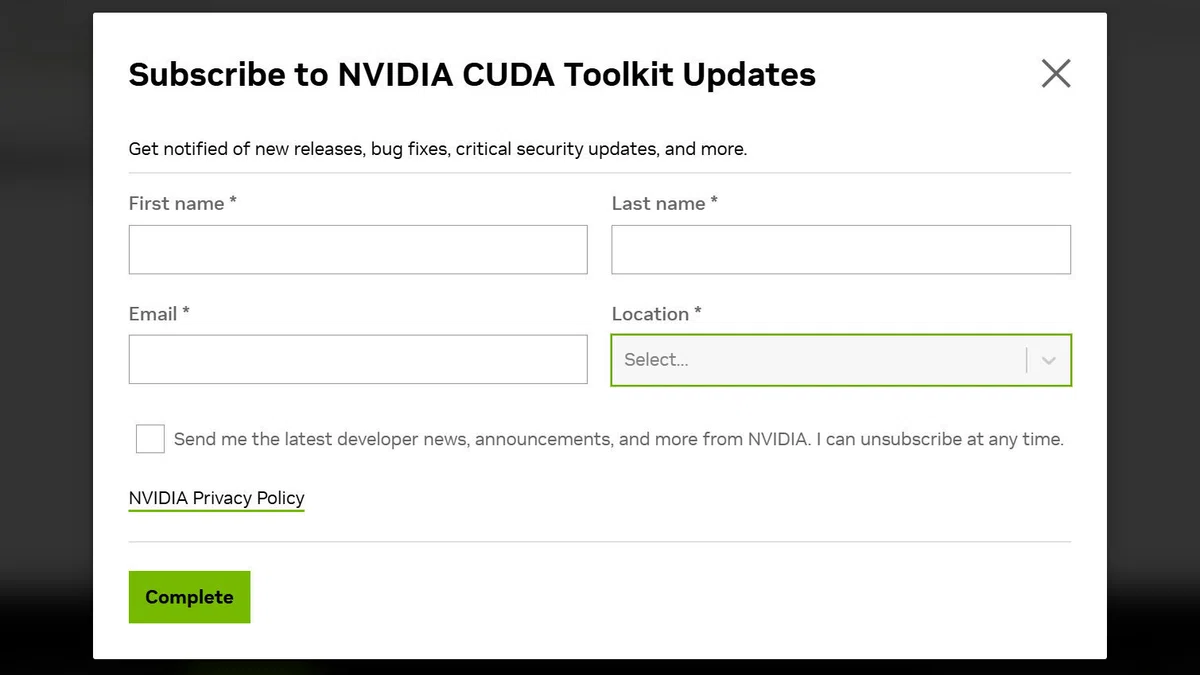Click the chevron arrow in the Location field
This screenshot has width=1200, height=675.
pyautogui.click(x=1048, y=360)
